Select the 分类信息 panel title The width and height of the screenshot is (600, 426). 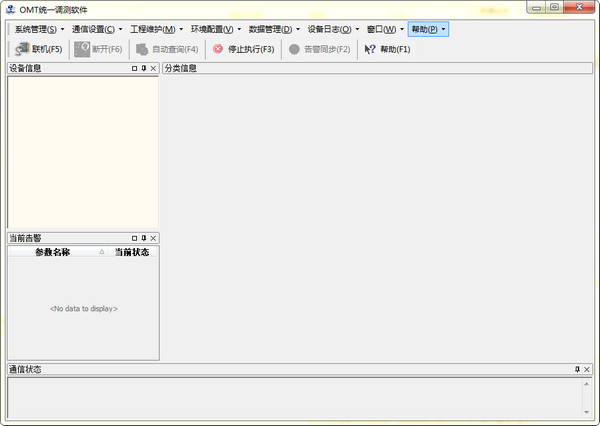click(x=181, y=68)
